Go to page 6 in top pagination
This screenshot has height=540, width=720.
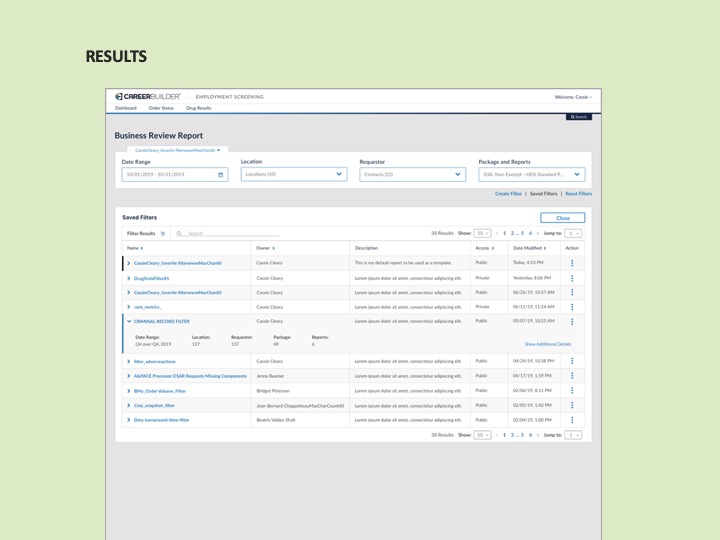tap(530, 234)
